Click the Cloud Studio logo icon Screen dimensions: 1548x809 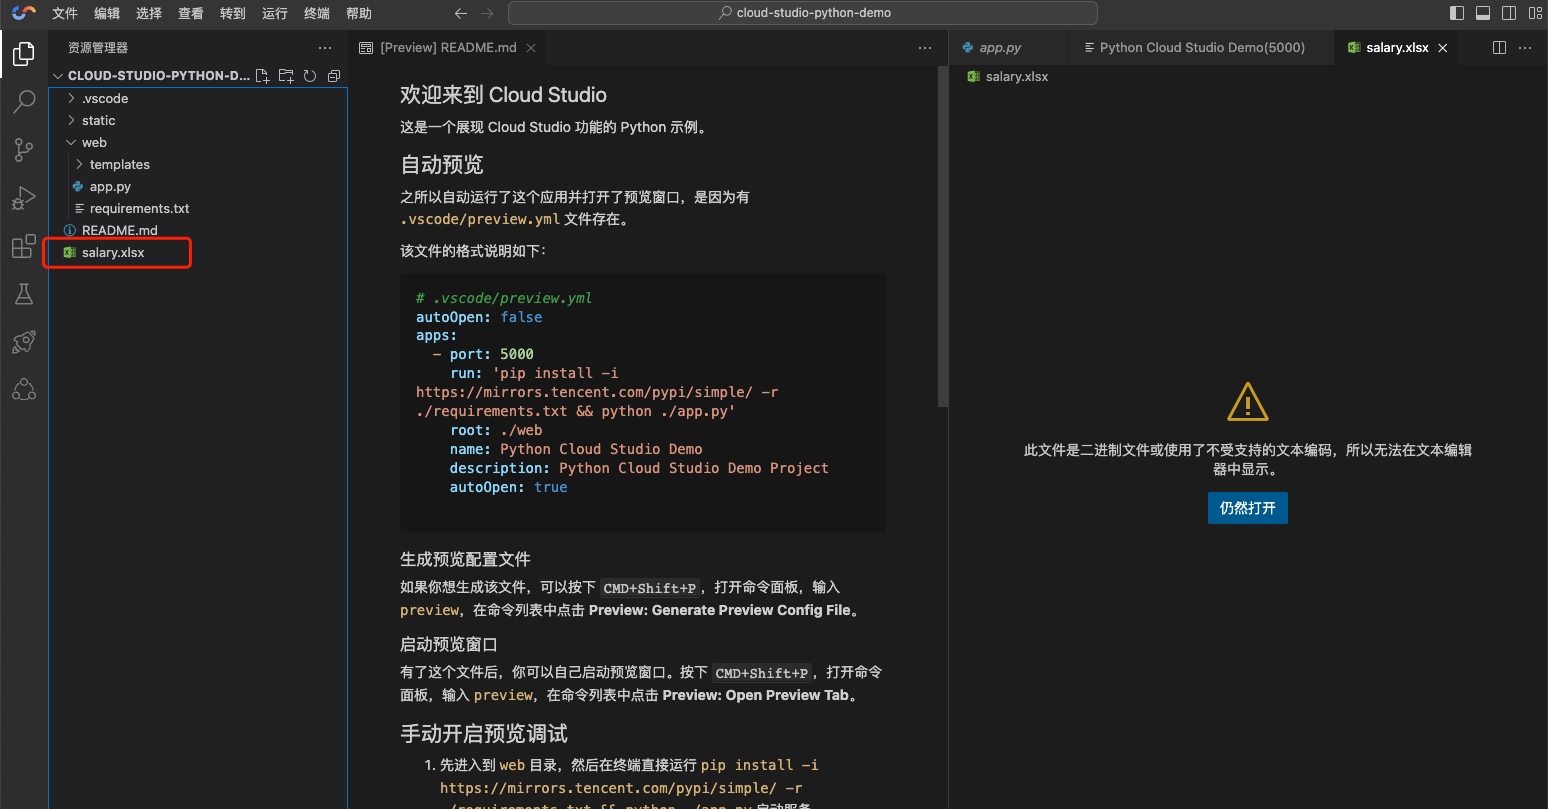pyautogui.click(x=24, y=13)
